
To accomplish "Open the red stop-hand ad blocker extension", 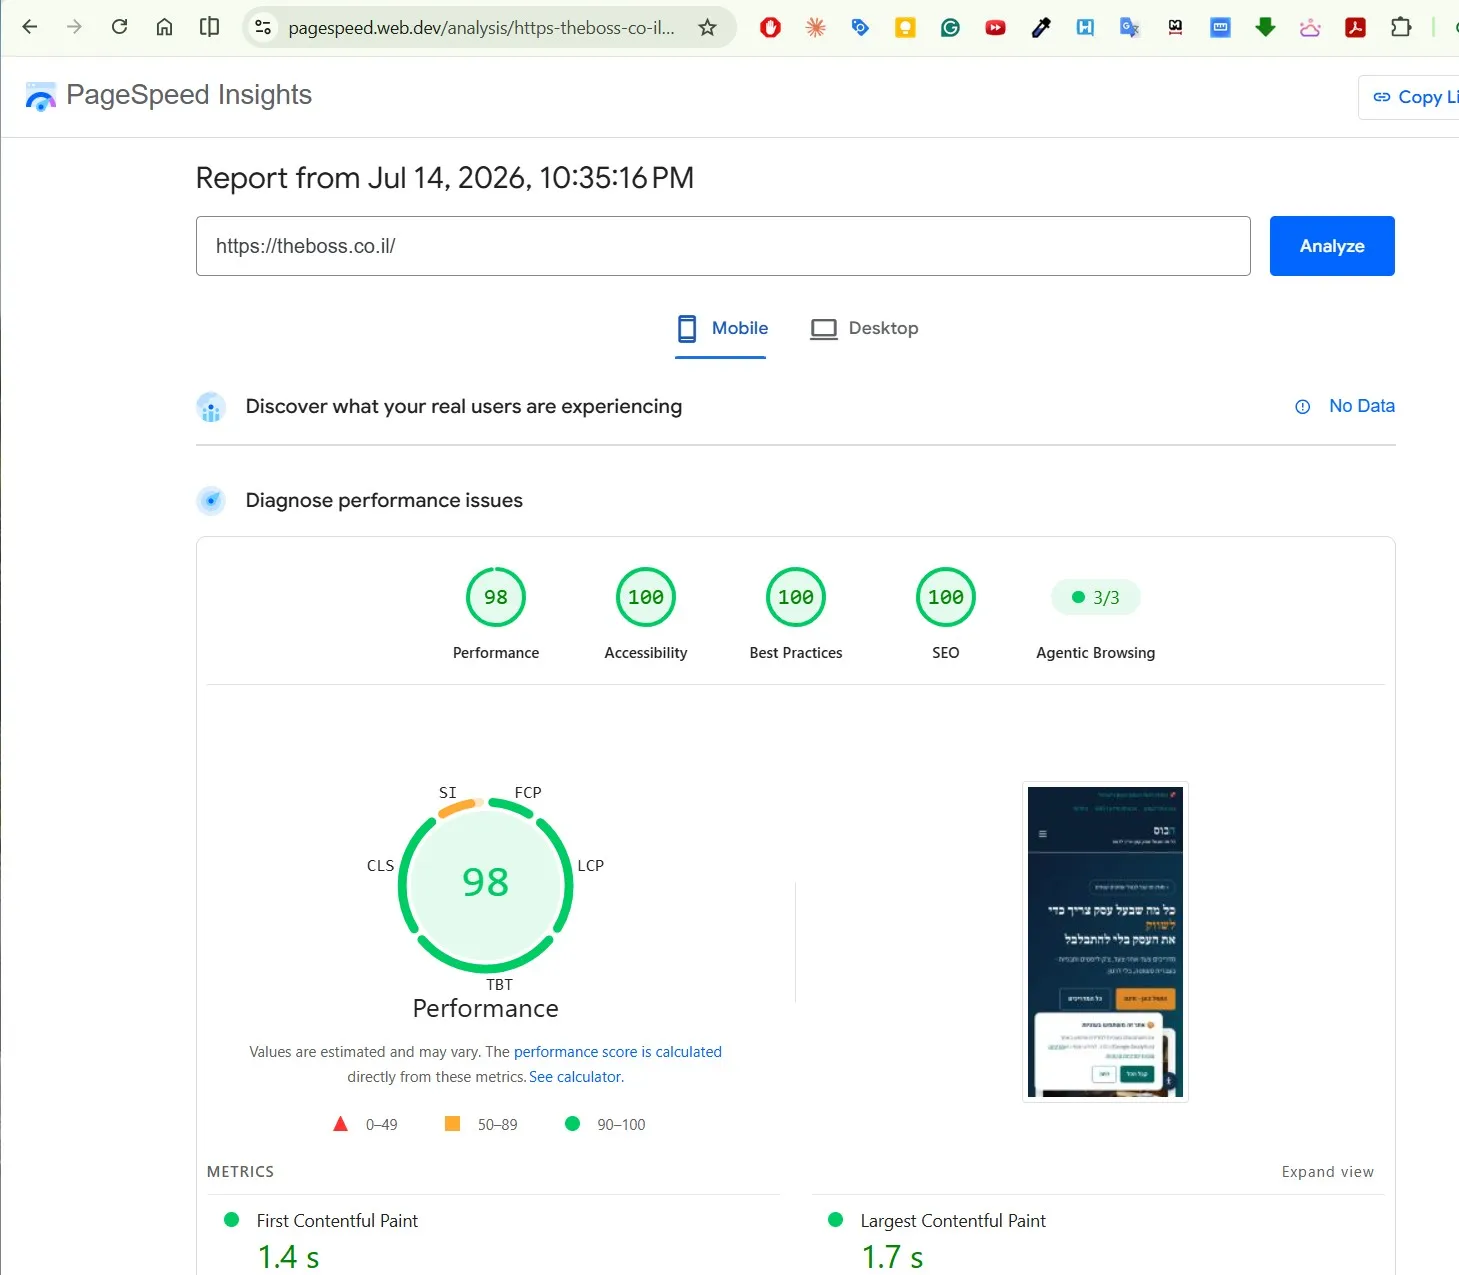I will (770, 27).
